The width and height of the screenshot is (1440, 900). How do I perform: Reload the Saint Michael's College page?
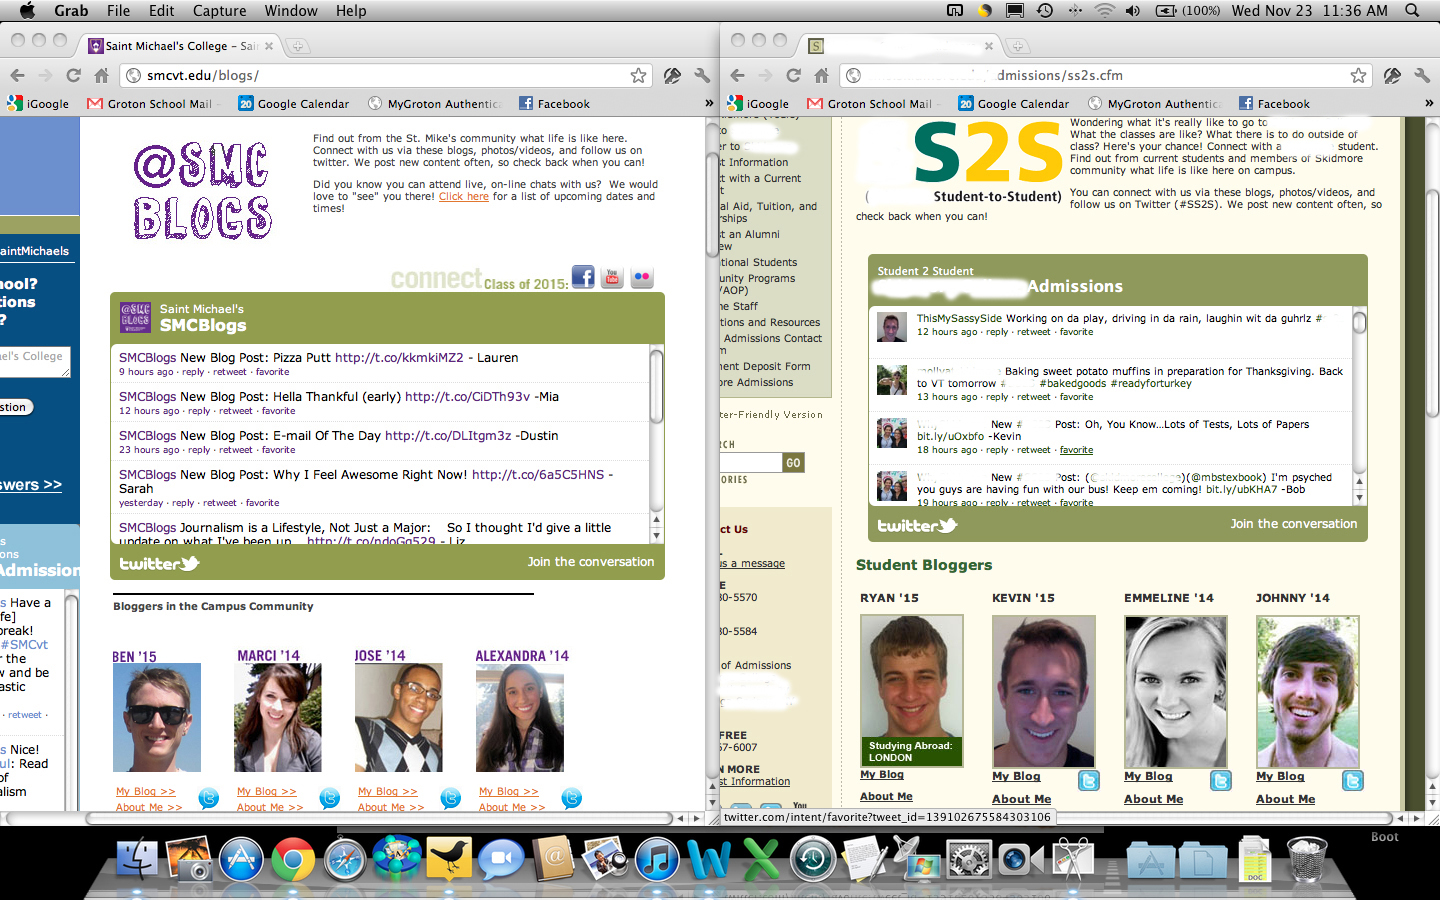click(x=73, y=76)
